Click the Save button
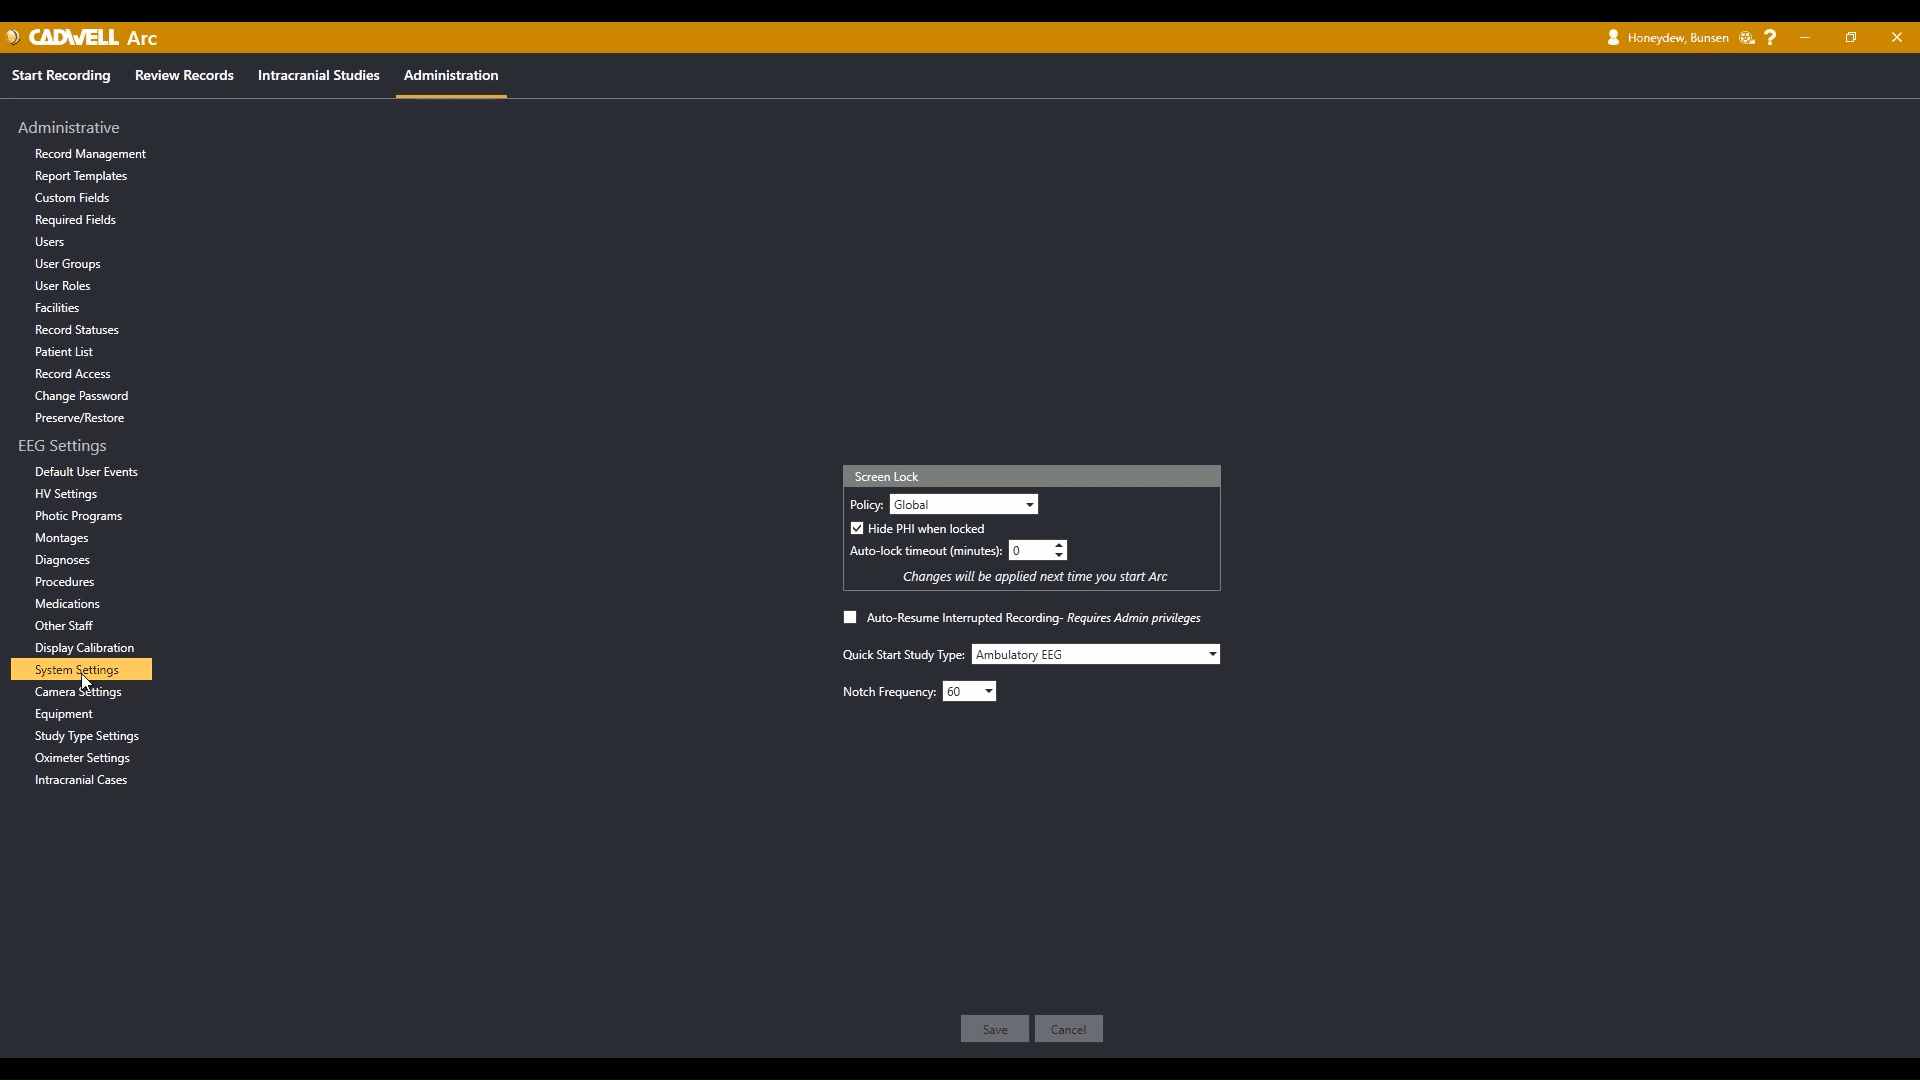 pyautogui.click(x=995, y=1028)
